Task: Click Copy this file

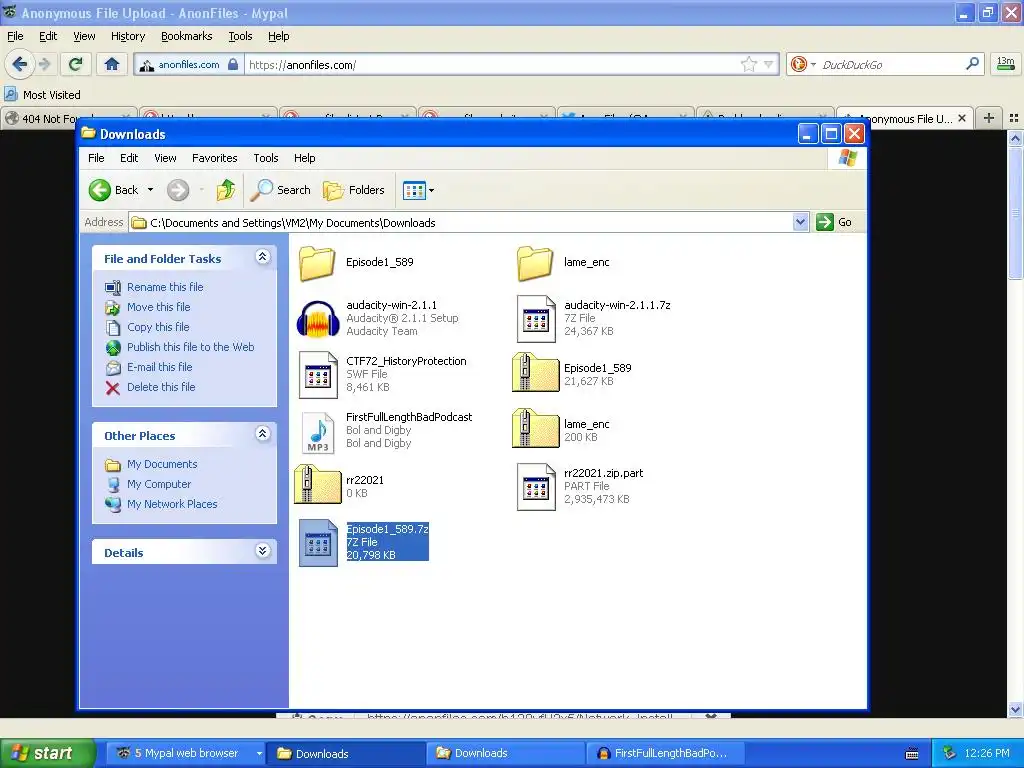Action: click(158, 327)
